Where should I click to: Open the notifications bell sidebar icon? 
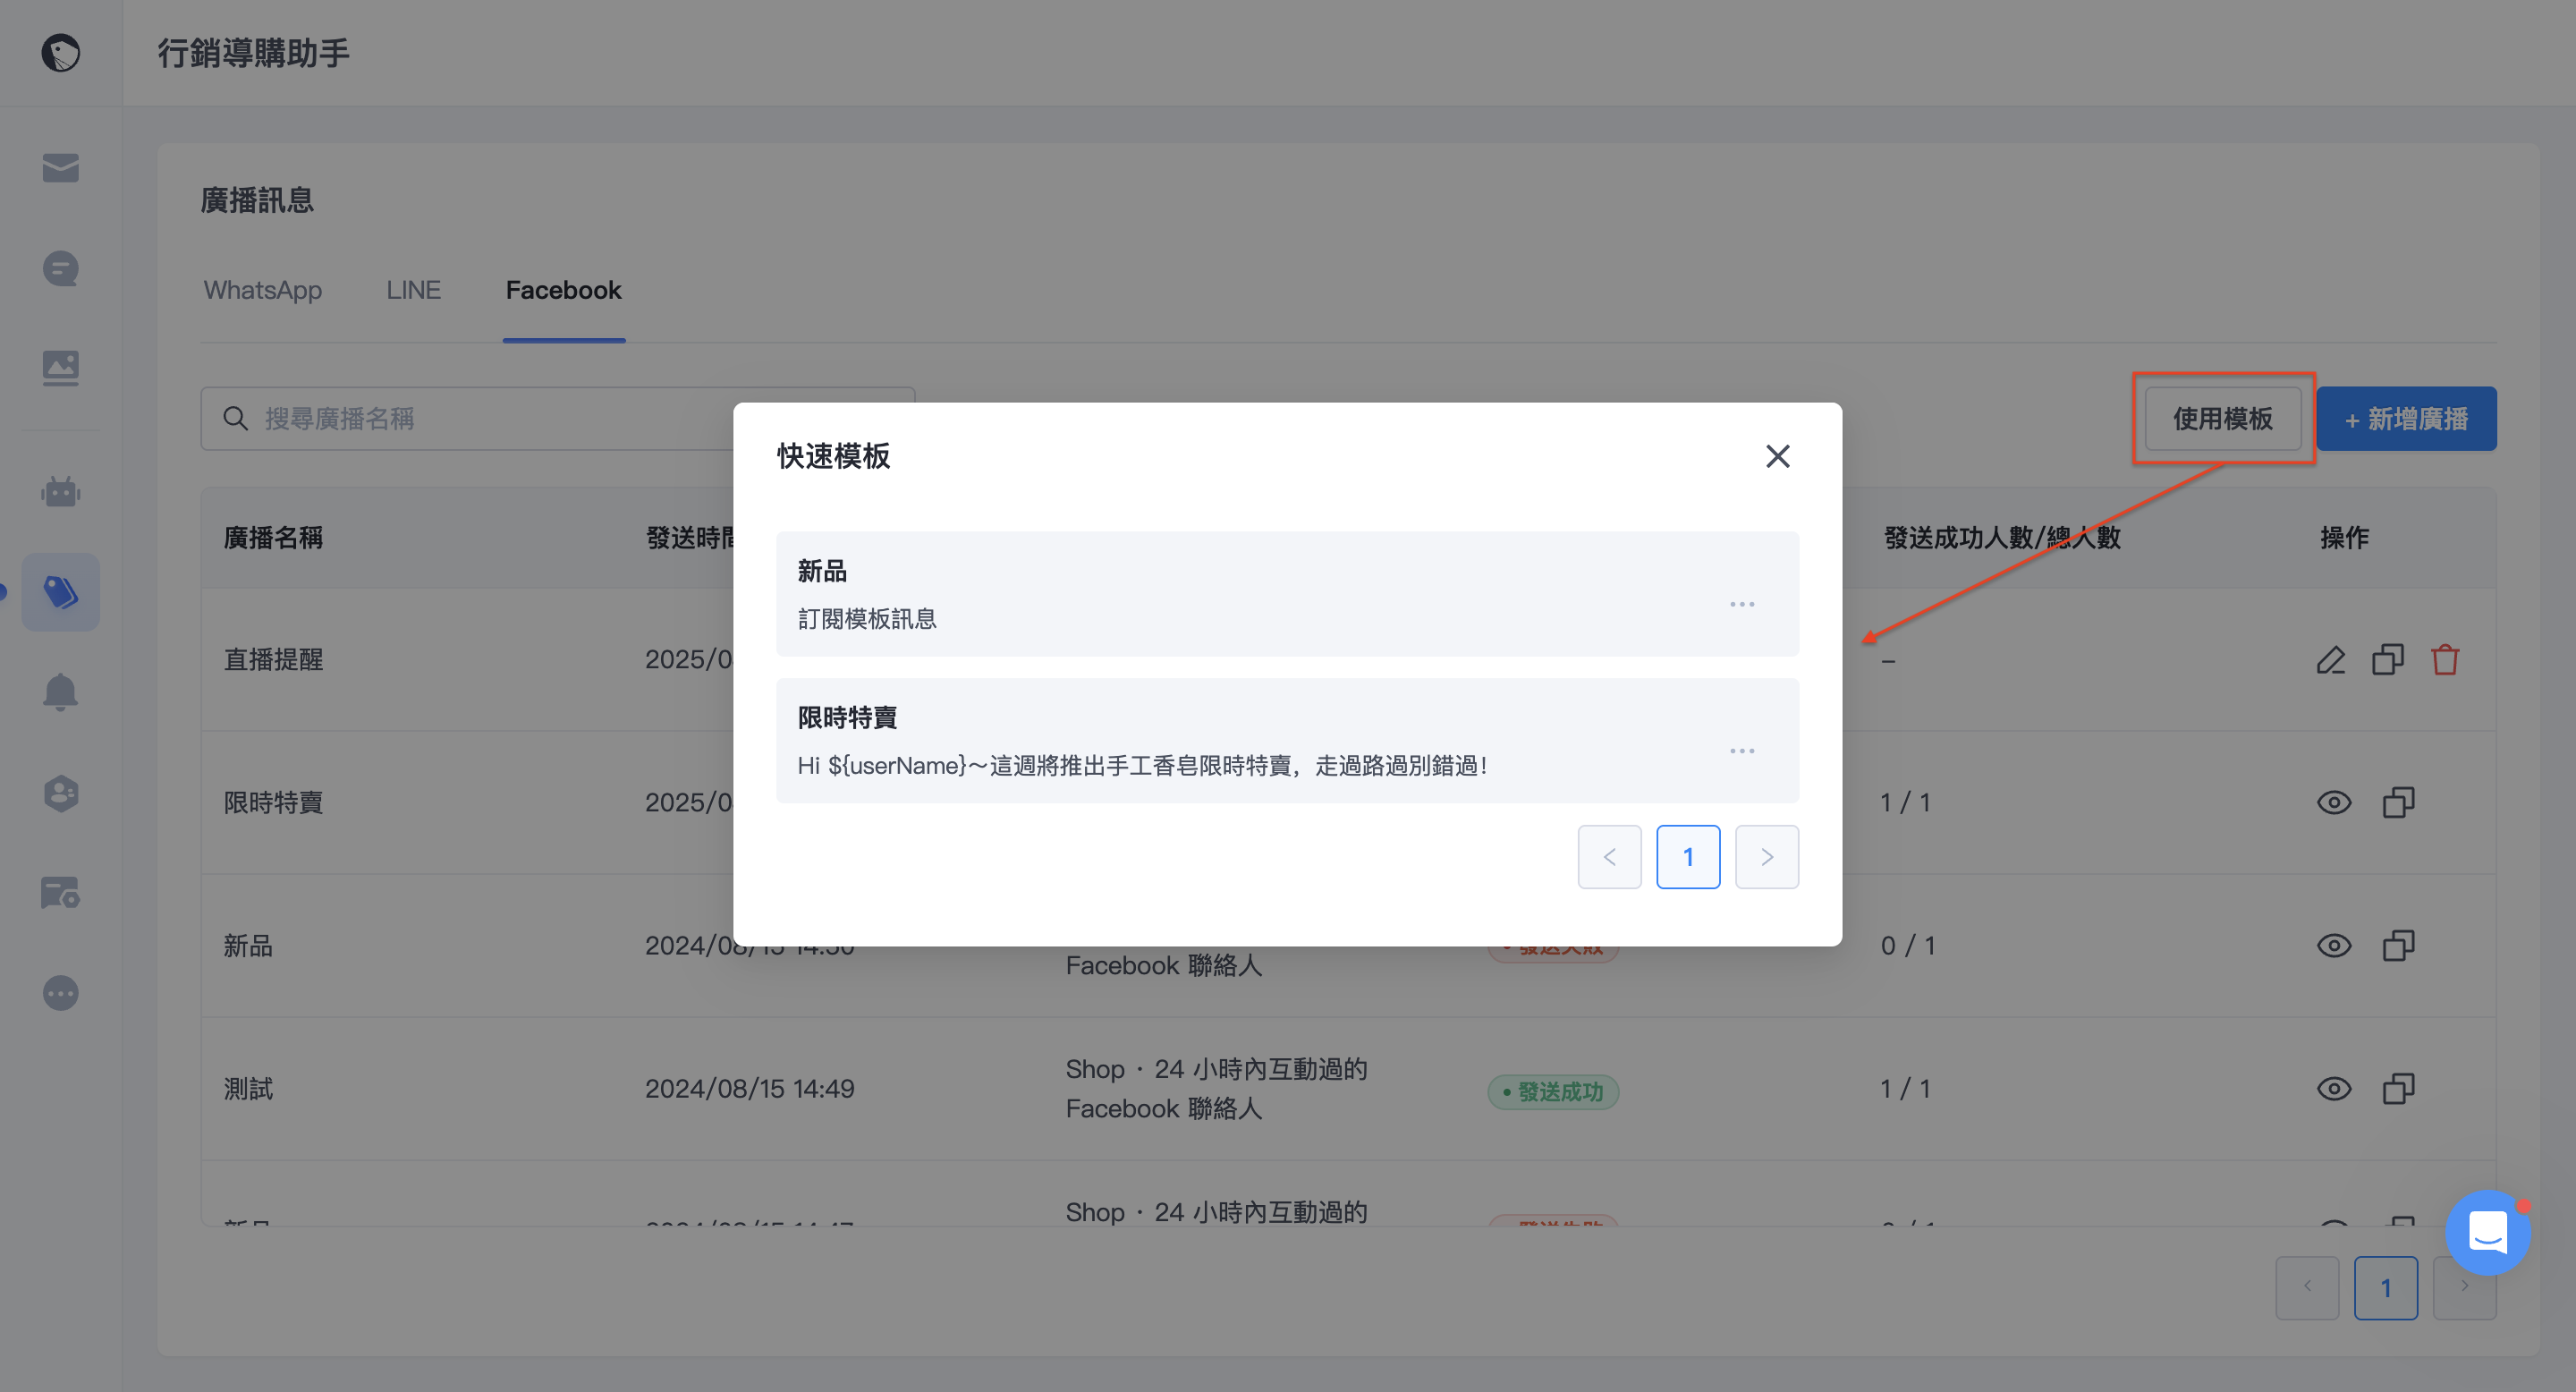[60, 692]
